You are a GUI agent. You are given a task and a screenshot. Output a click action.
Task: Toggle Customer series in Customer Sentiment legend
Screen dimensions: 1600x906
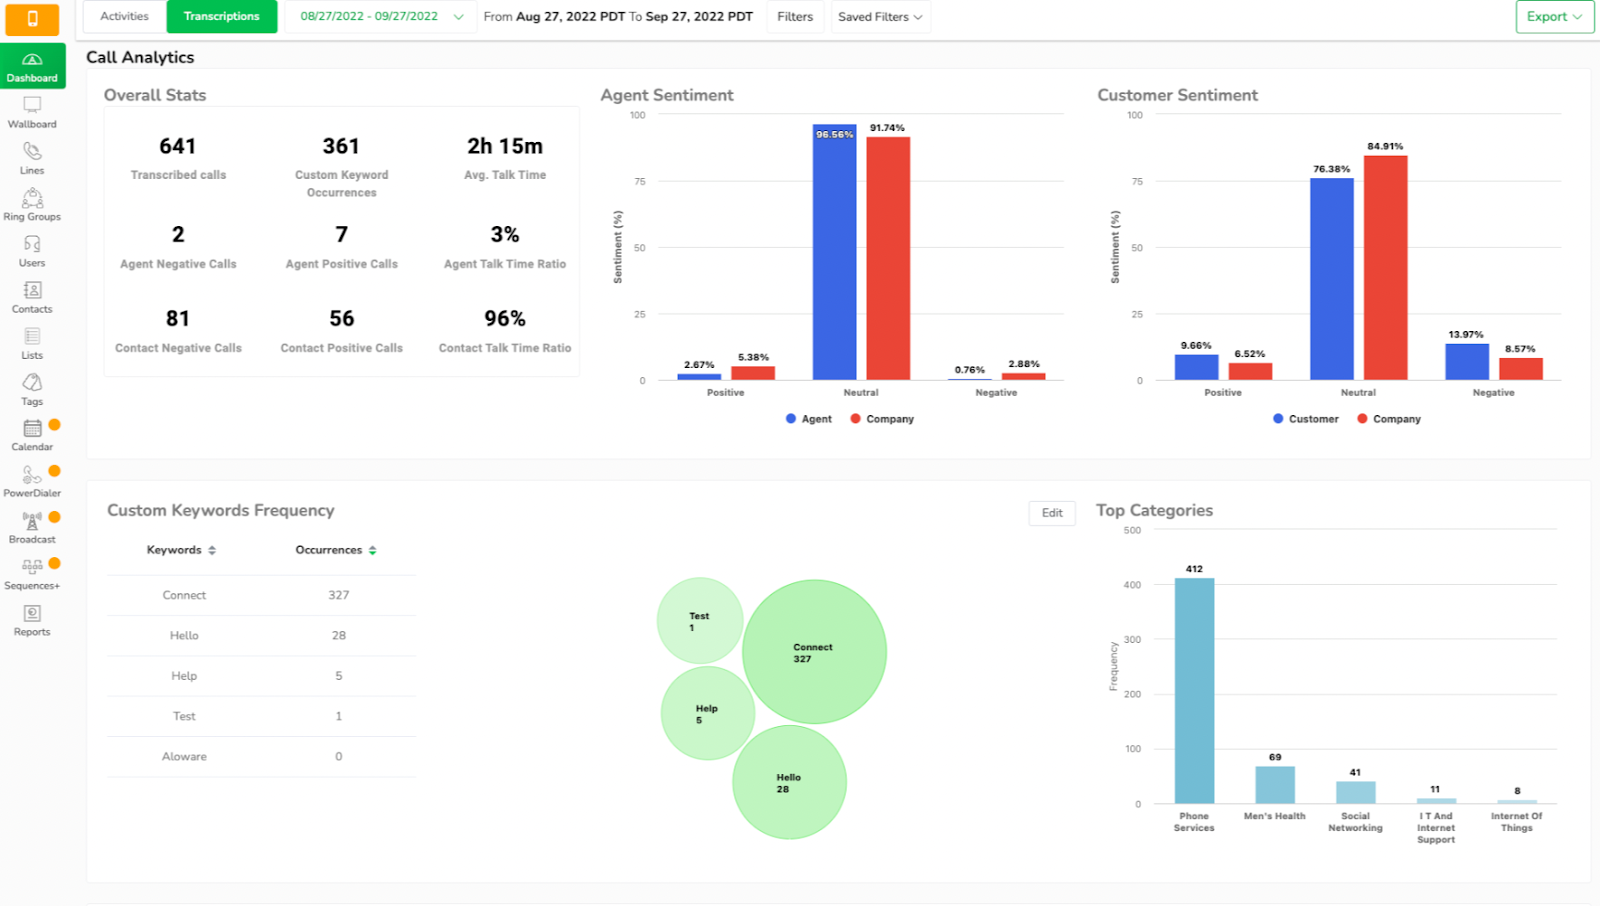pos(1305,419)
